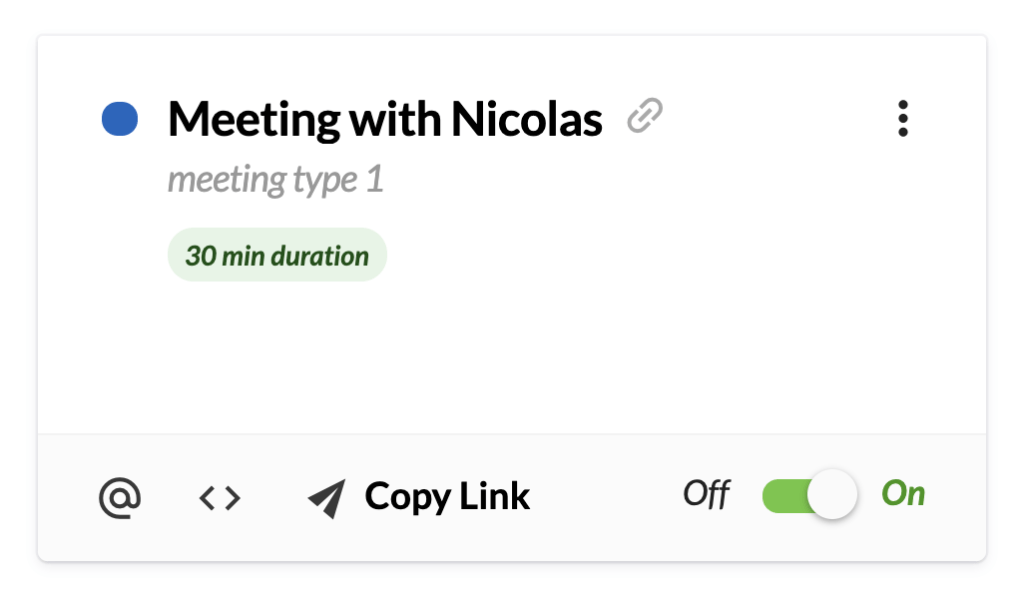Click the word Meeting in the title
The width and height of the screenshot is (1024, 597).
coord(254,121)
